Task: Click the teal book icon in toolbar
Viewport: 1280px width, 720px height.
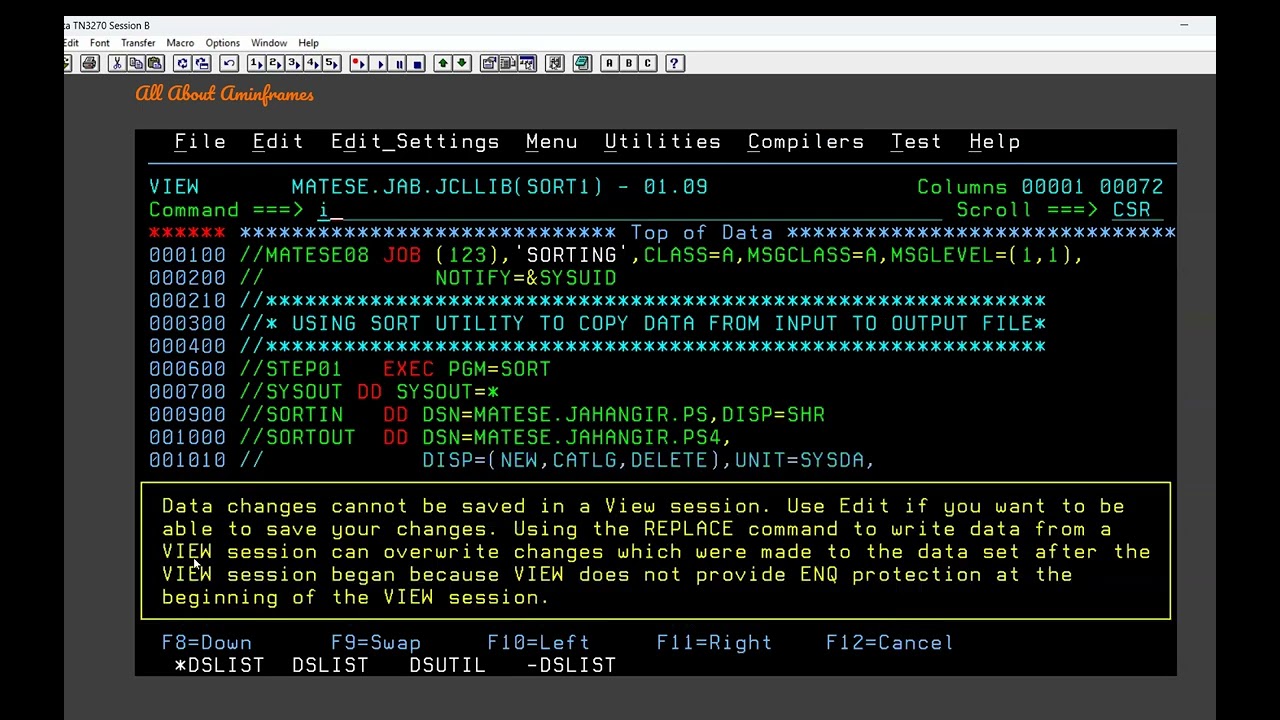Action: (582, 63)
